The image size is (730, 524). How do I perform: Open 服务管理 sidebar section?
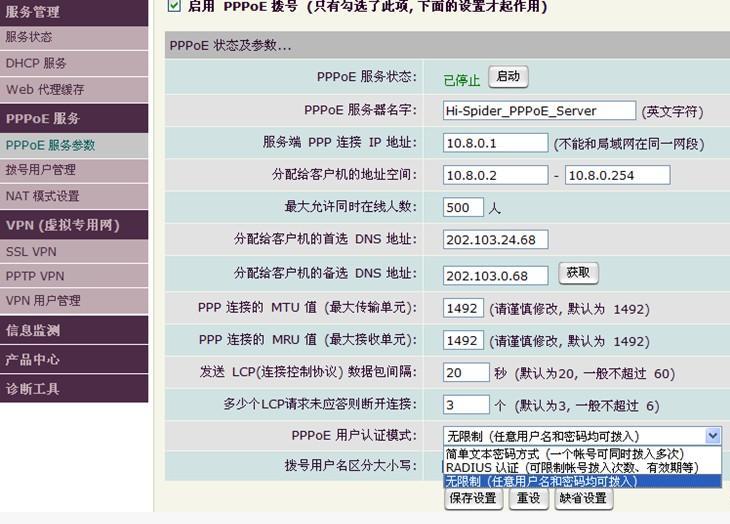click(74, 12)
